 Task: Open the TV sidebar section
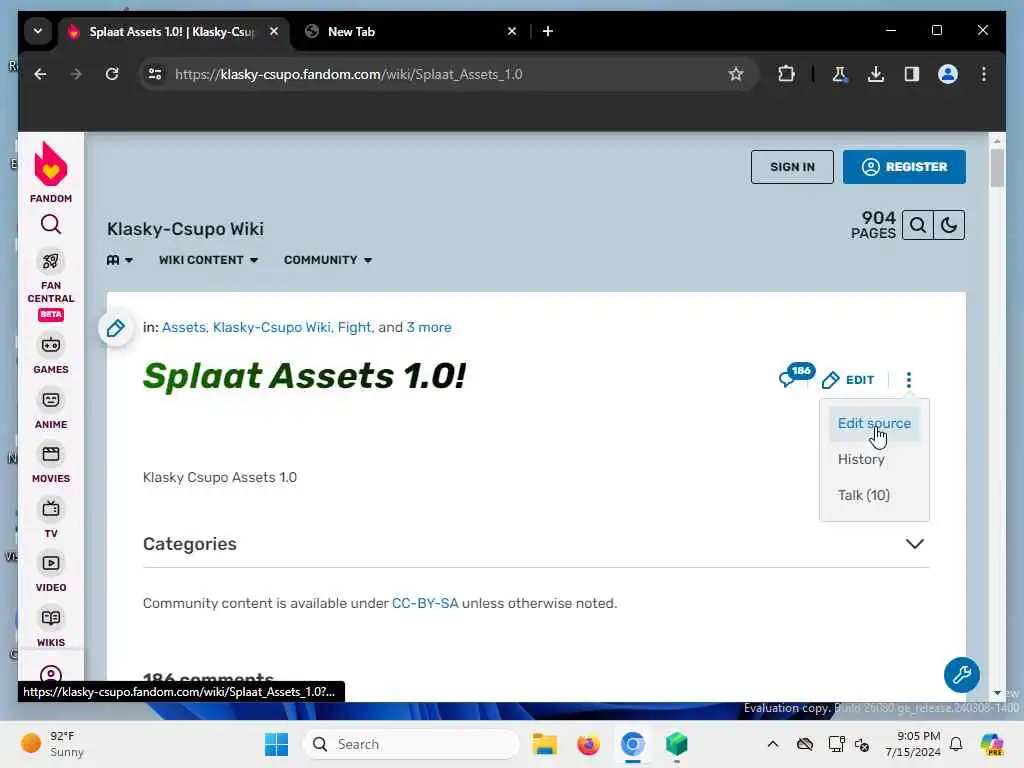(51, 518)
